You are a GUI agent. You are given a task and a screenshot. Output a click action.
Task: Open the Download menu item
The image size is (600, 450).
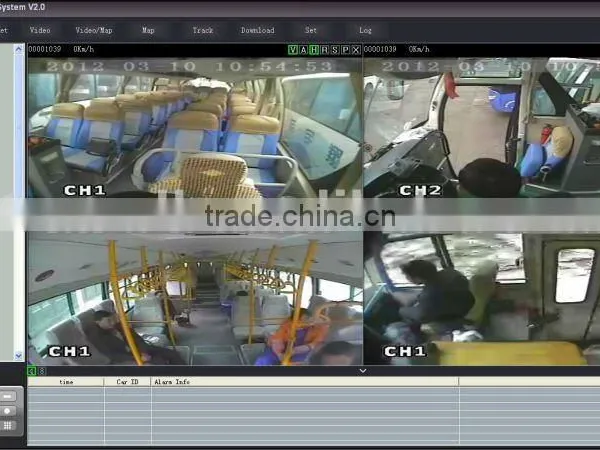pos(258,30)
